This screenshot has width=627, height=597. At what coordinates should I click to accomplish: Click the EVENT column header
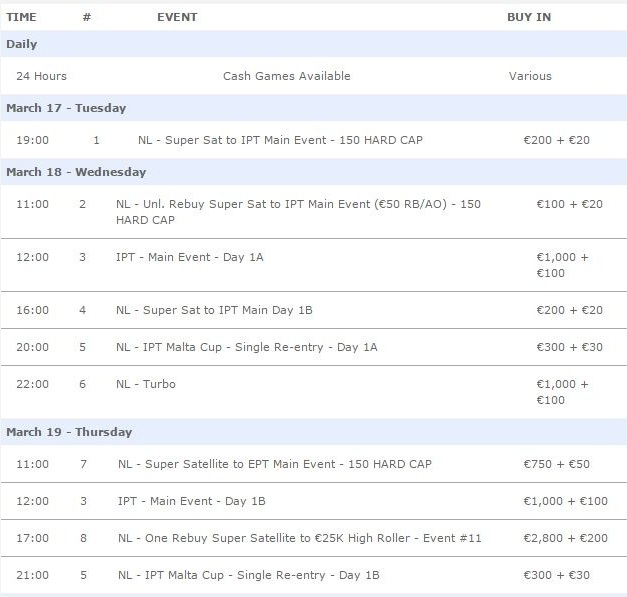tap(177, 17)
